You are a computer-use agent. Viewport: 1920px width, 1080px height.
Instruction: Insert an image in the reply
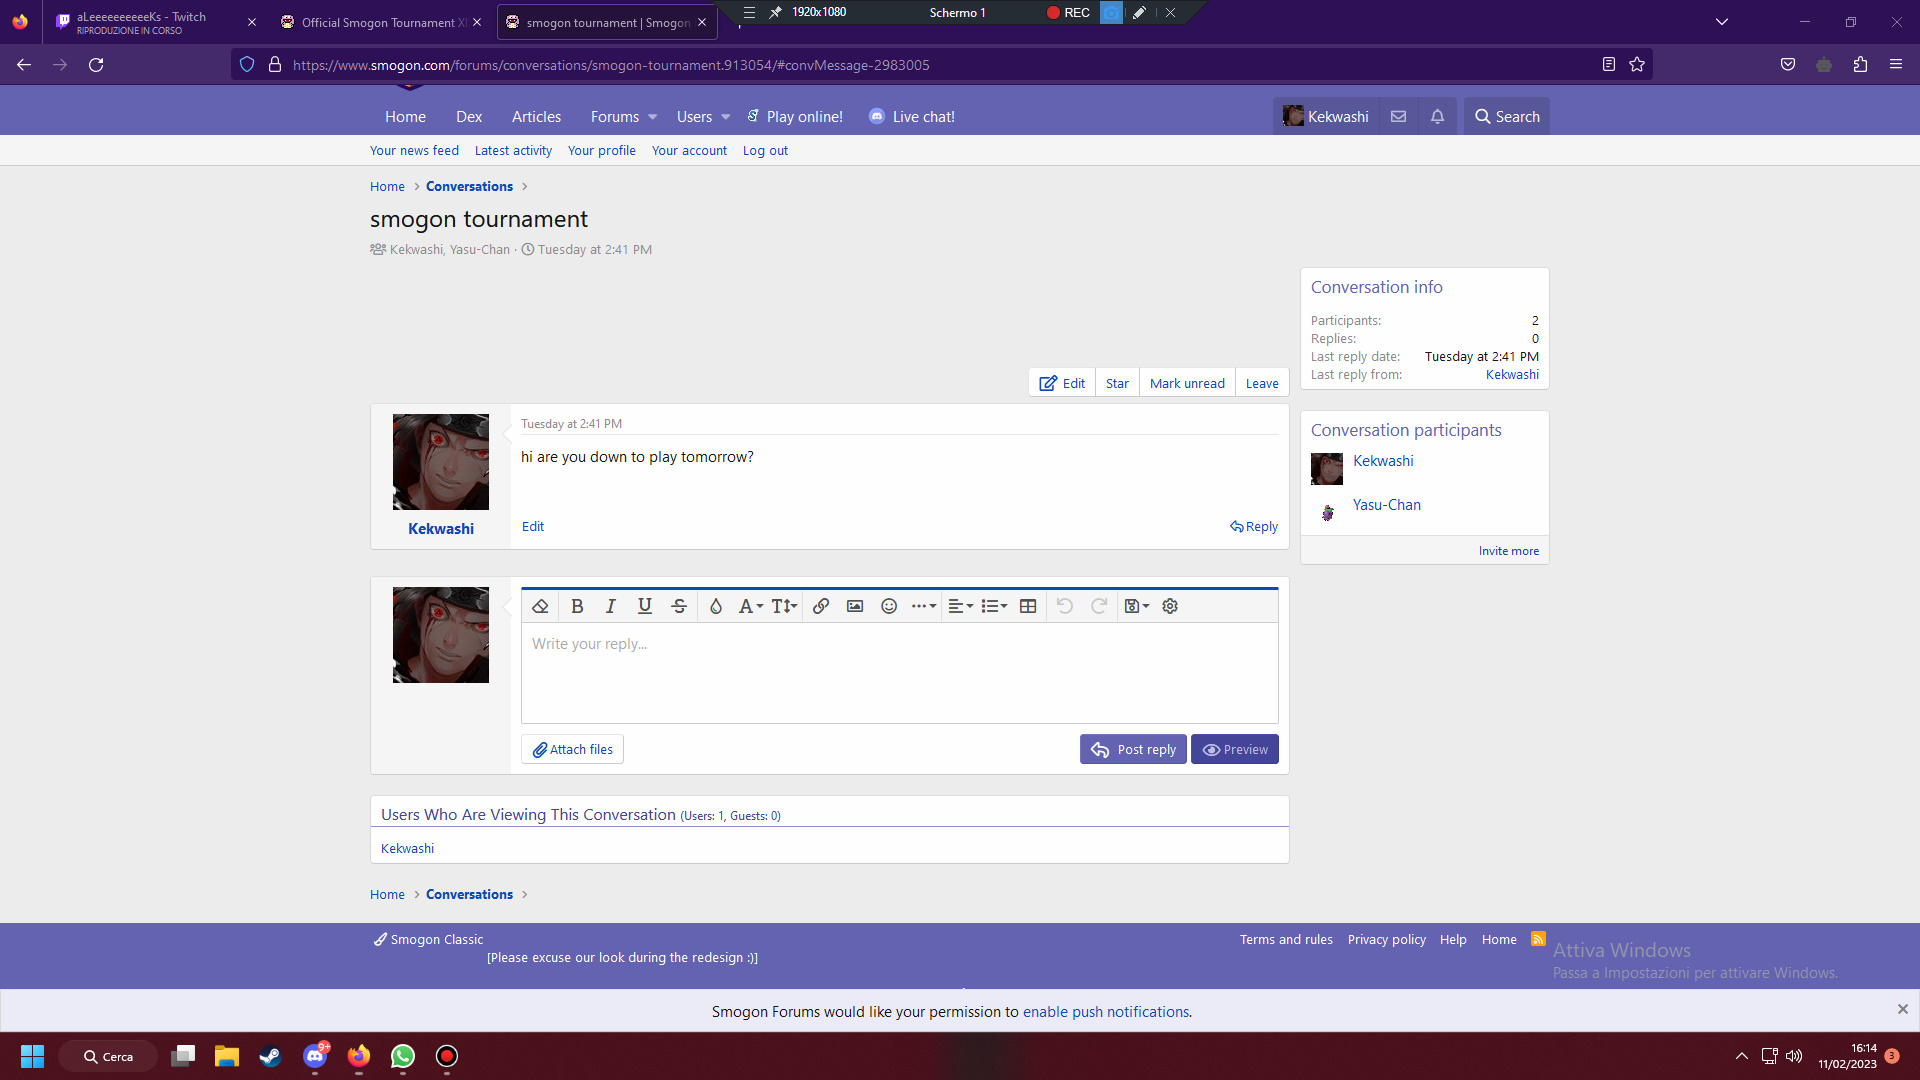[x=855, y=606]
